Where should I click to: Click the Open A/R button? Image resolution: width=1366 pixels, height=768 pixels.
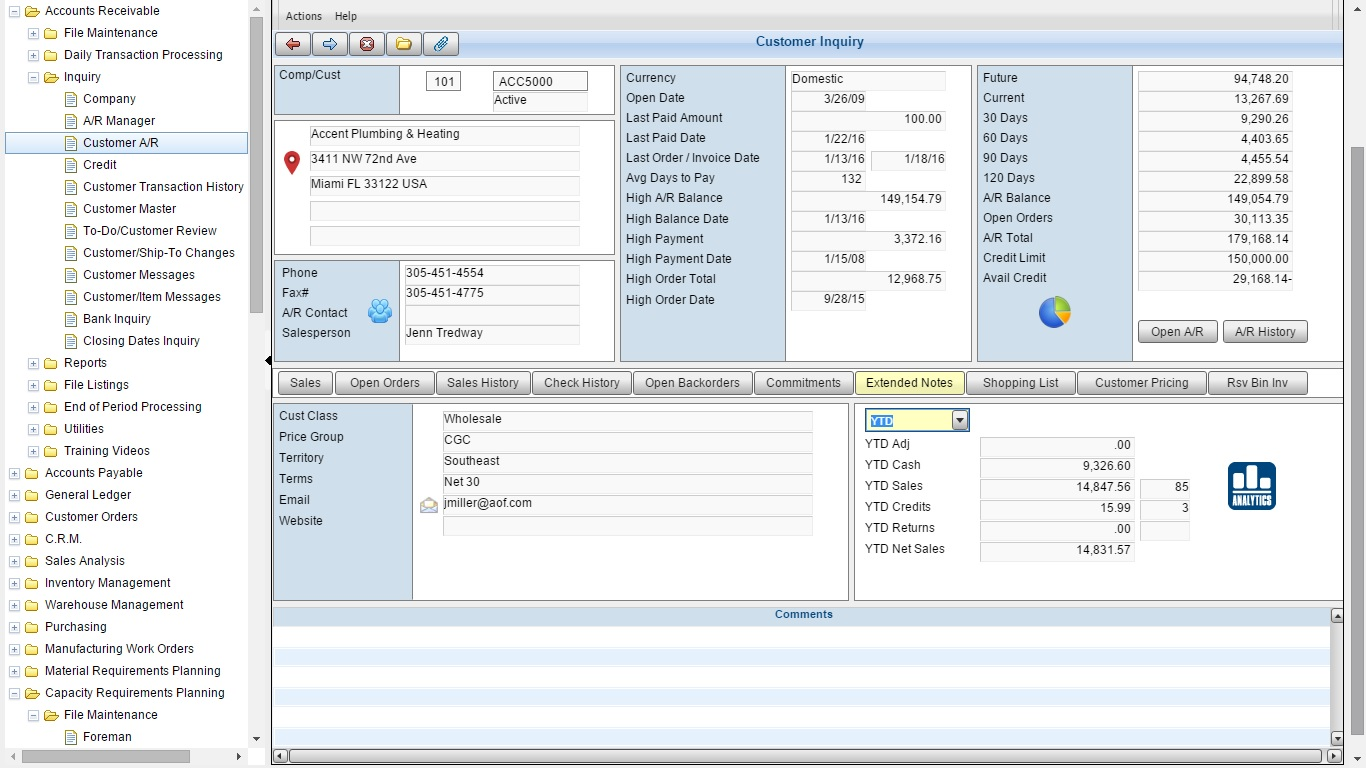(1177, 332)
